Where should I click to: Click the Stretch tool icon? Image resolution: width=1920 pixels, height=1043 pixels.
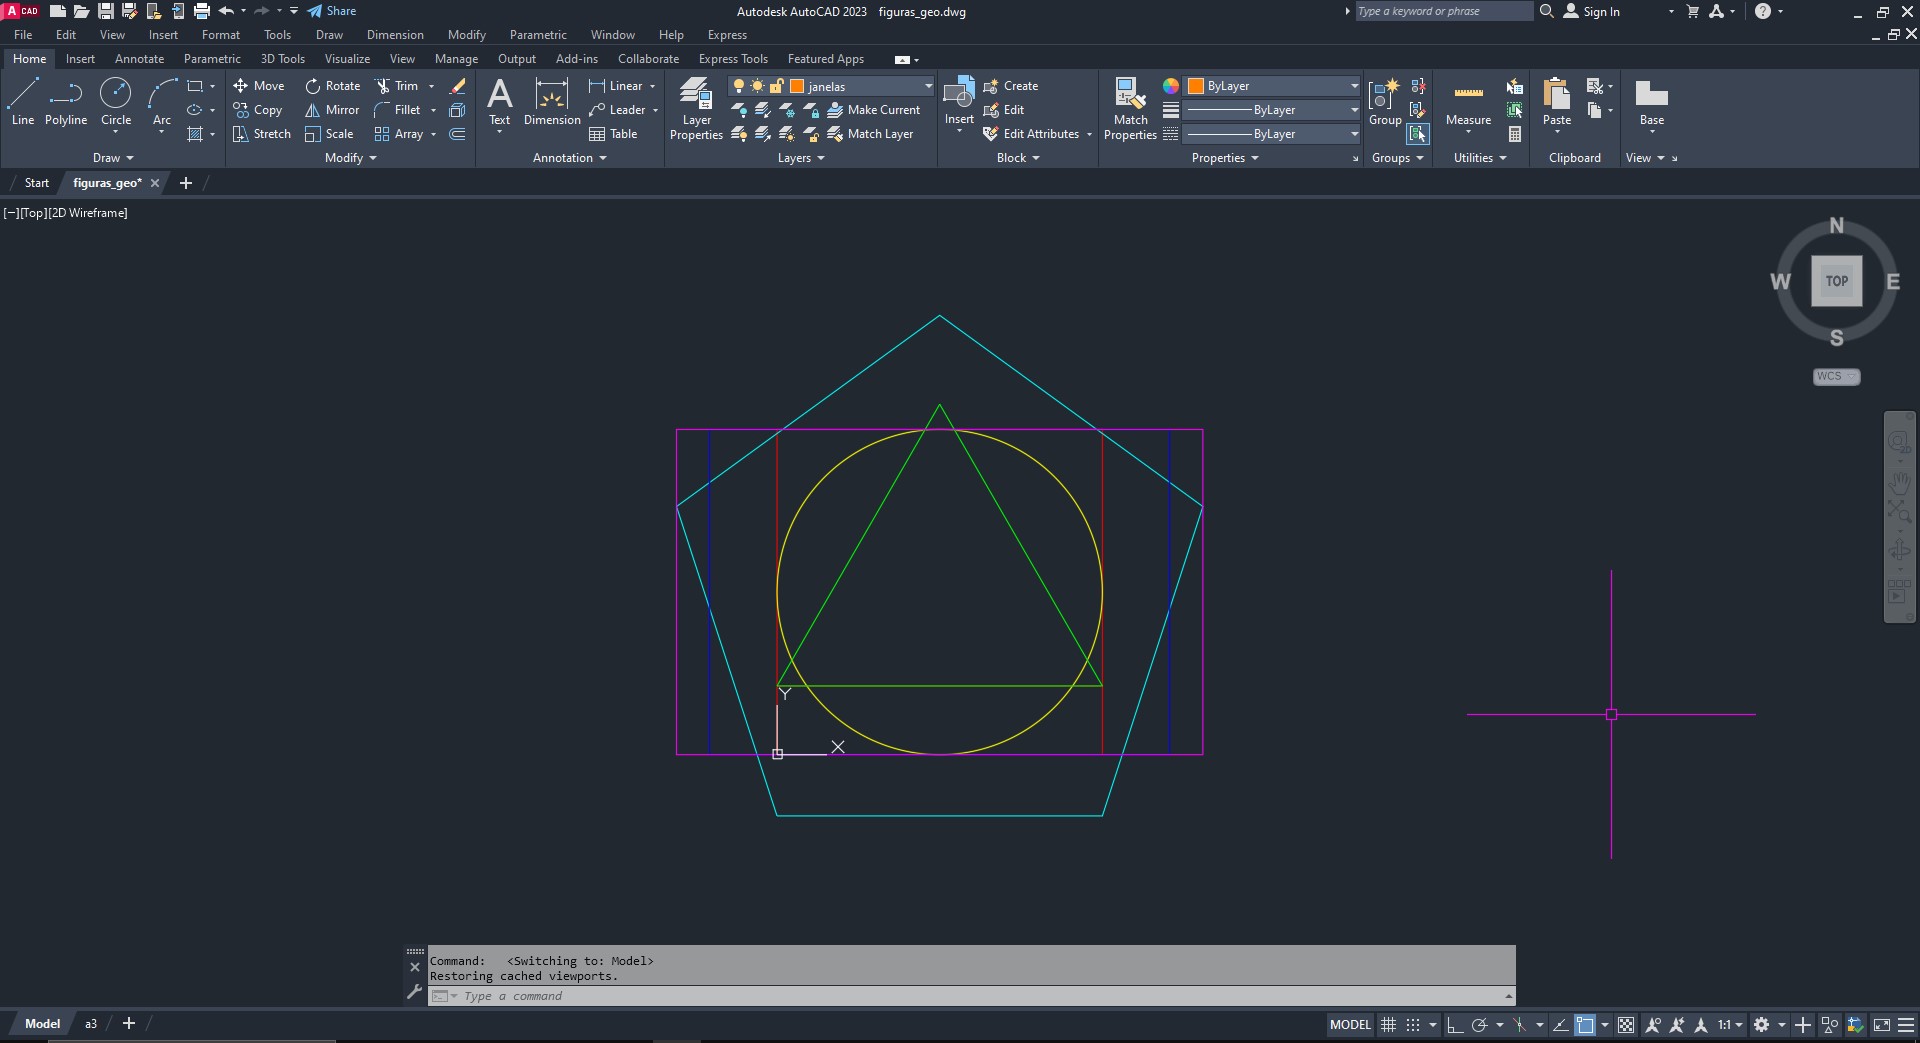click(241, 134)
